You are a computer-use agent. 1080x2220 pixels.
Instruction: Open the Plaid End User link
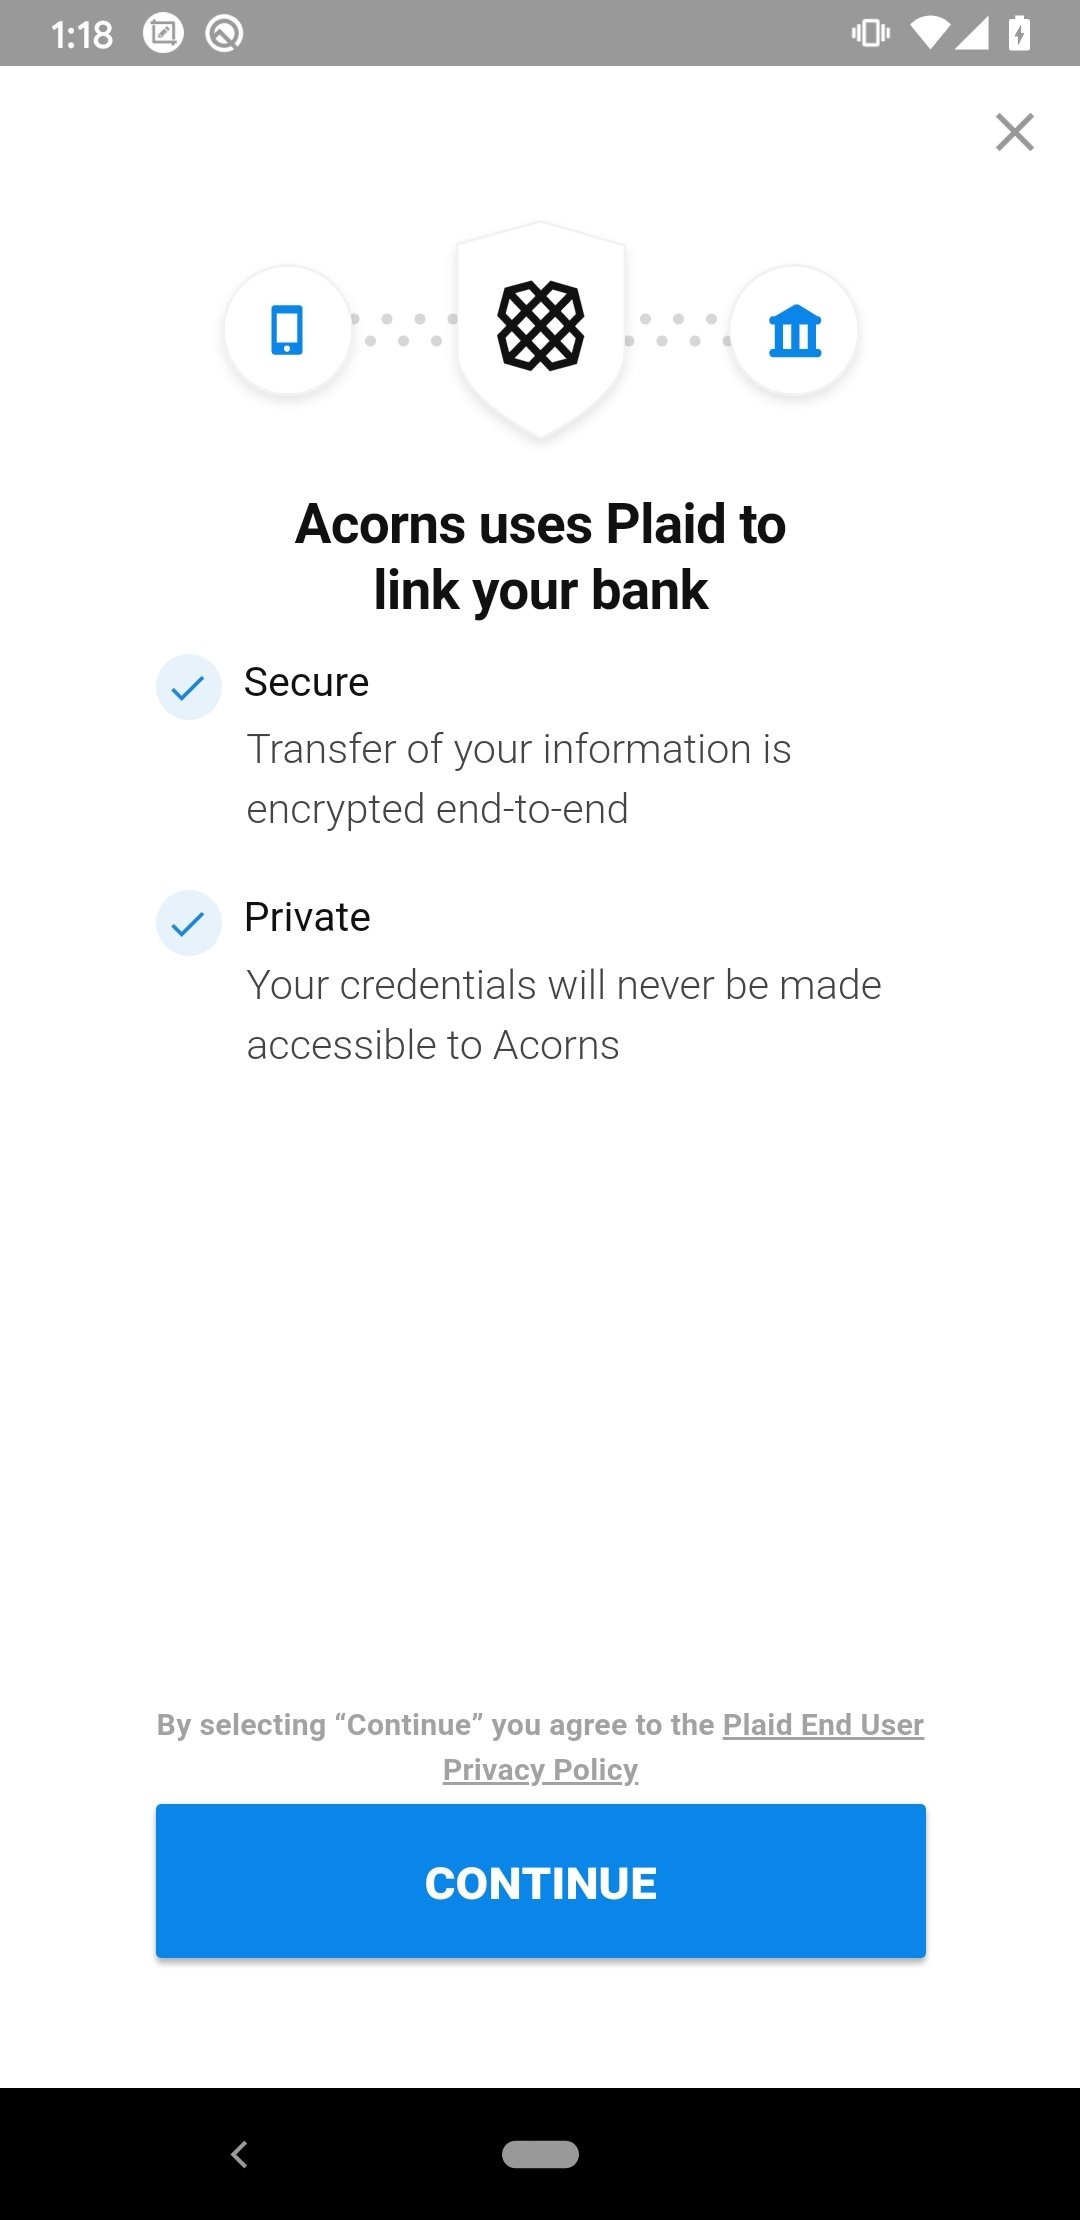tap(823, 1725)
